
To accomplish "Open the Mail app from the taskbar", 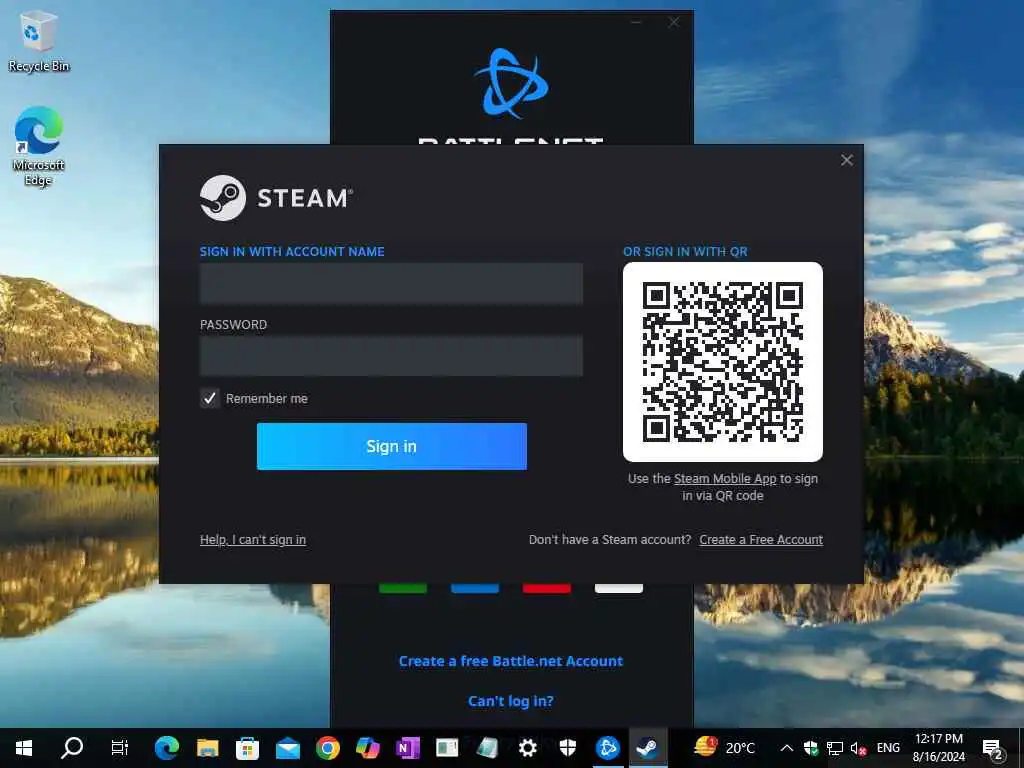I will (287, 748).
